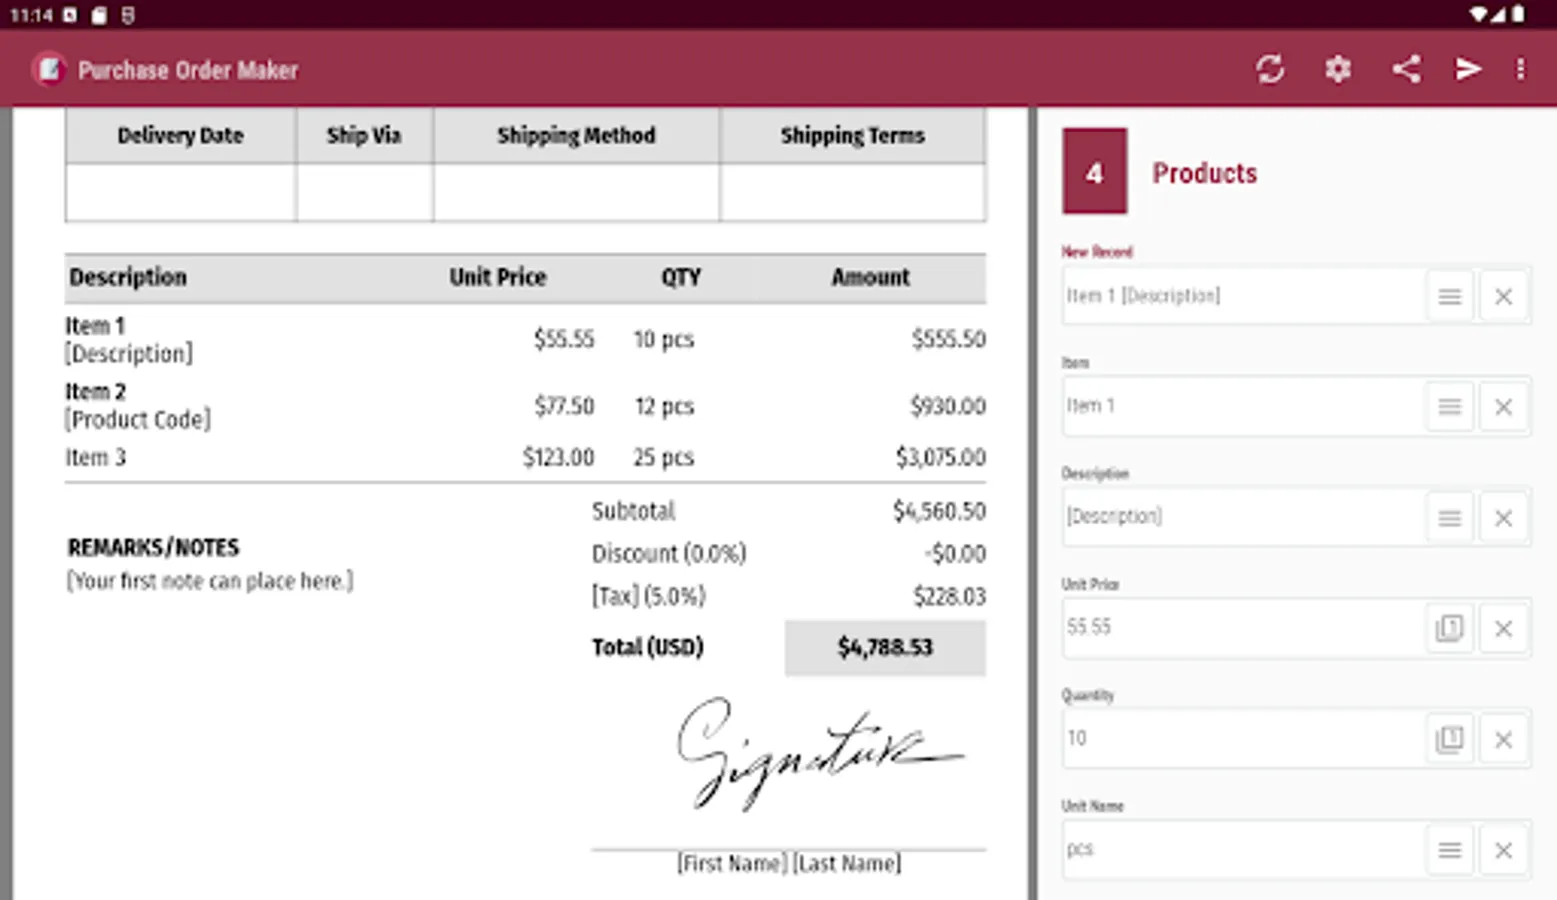This screenshot has height=900, width=1557.
Task: Open settings via the gear icon
Action: [1338, 69]
